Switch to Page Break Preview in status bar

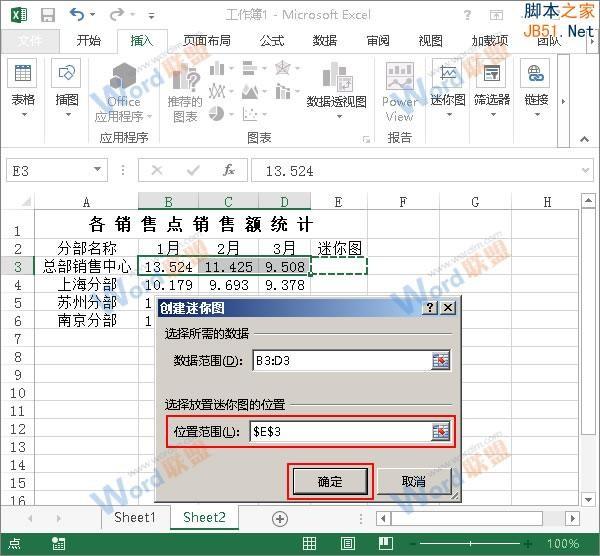click(386, 543)
